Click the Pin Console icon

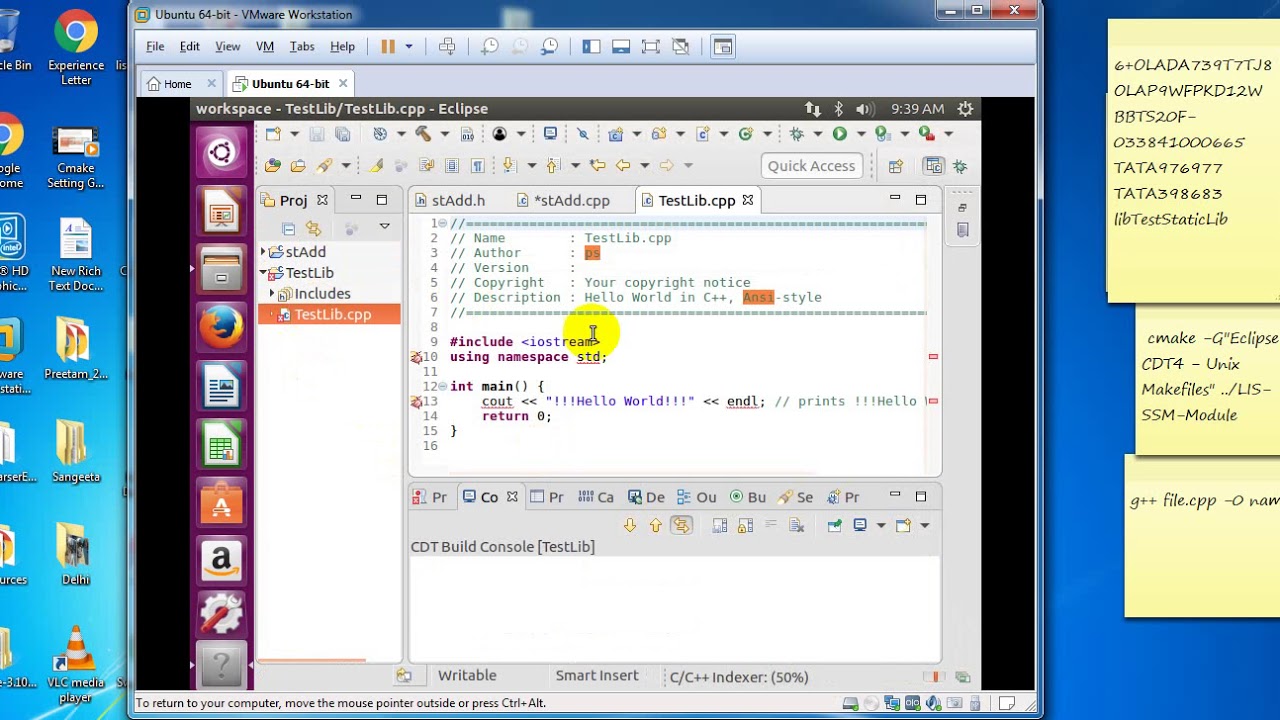834,525
